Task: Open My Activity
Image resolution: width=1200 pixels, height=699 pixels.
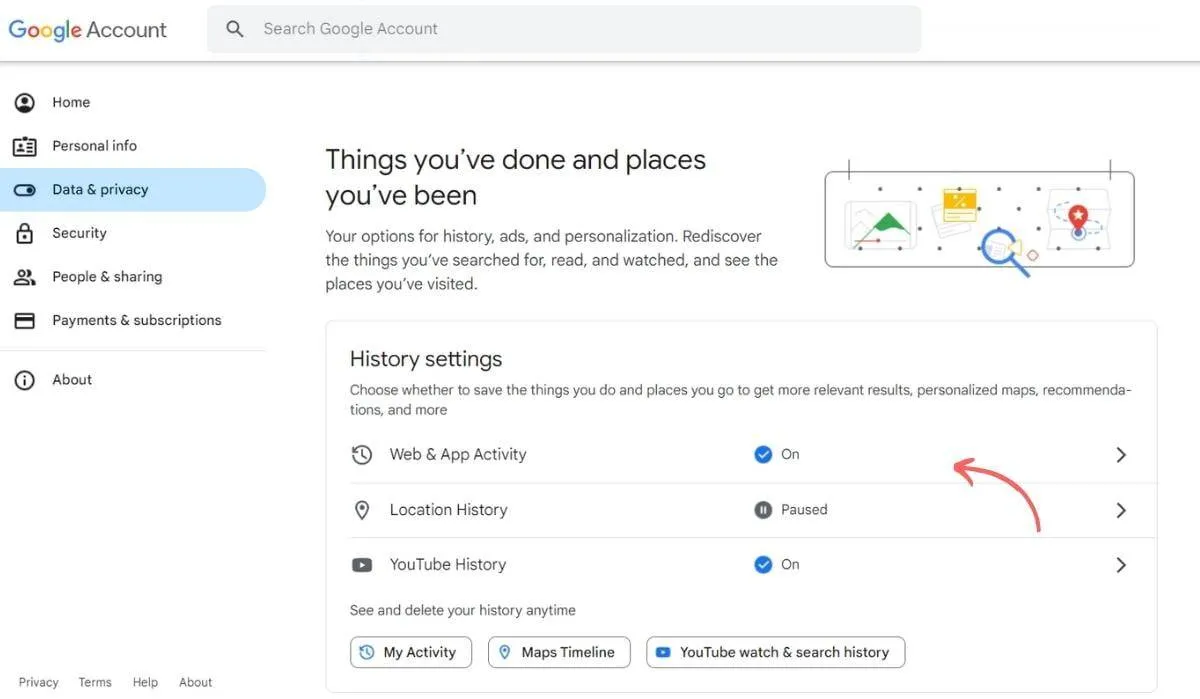Action: pyautogui.click(x=410, y=651)
